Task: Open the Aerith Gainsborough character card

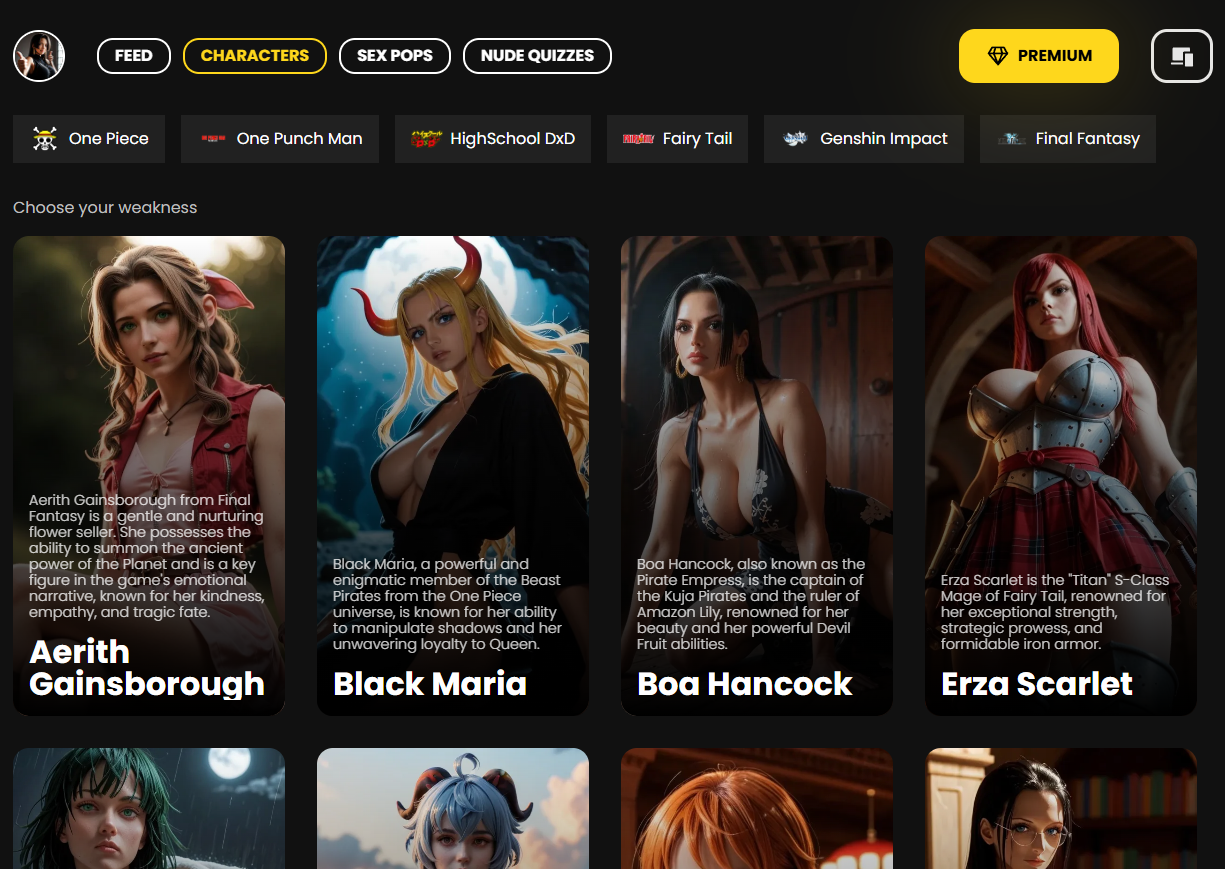Action: click(x=149, y=476)
